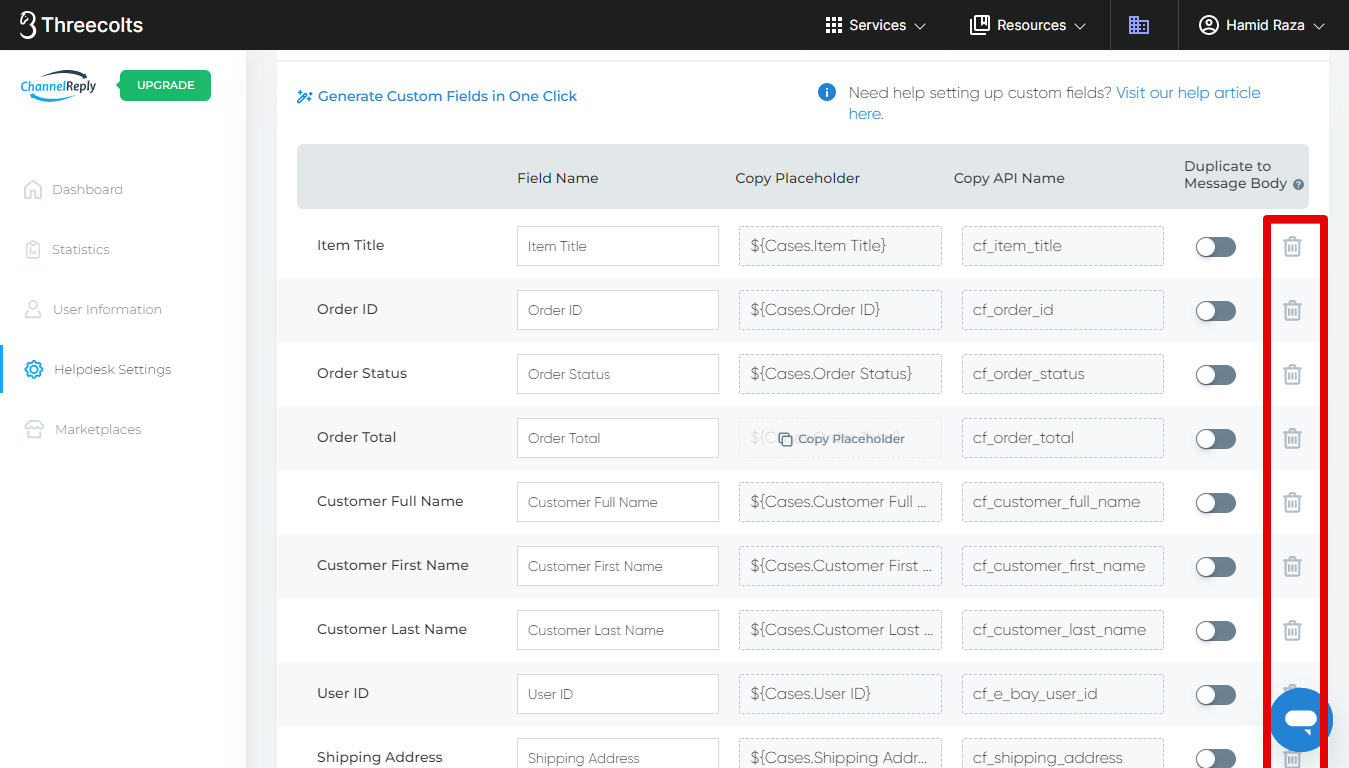
Task: Click the Item Title field name input
Action: pos(618,246)
